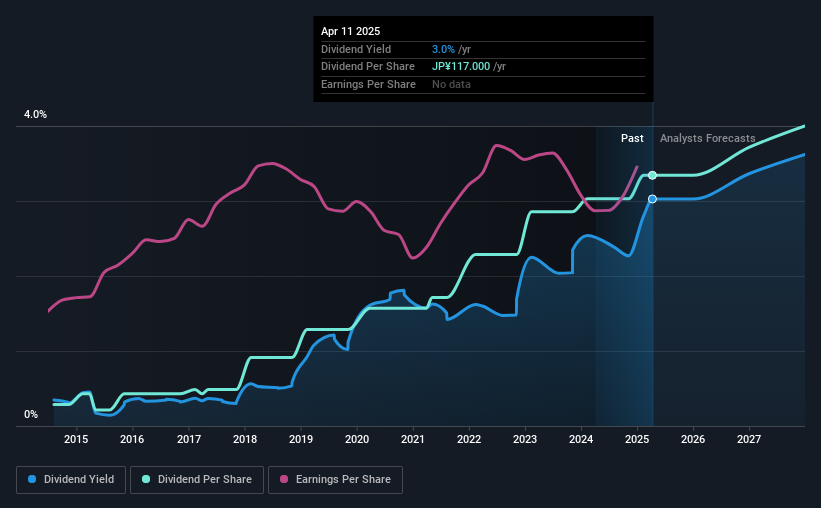Image resolution: width=821 pixels, height=508 pixels.
Task: Toggle the Dividend Per Share legend button
Action: [197, 480]
